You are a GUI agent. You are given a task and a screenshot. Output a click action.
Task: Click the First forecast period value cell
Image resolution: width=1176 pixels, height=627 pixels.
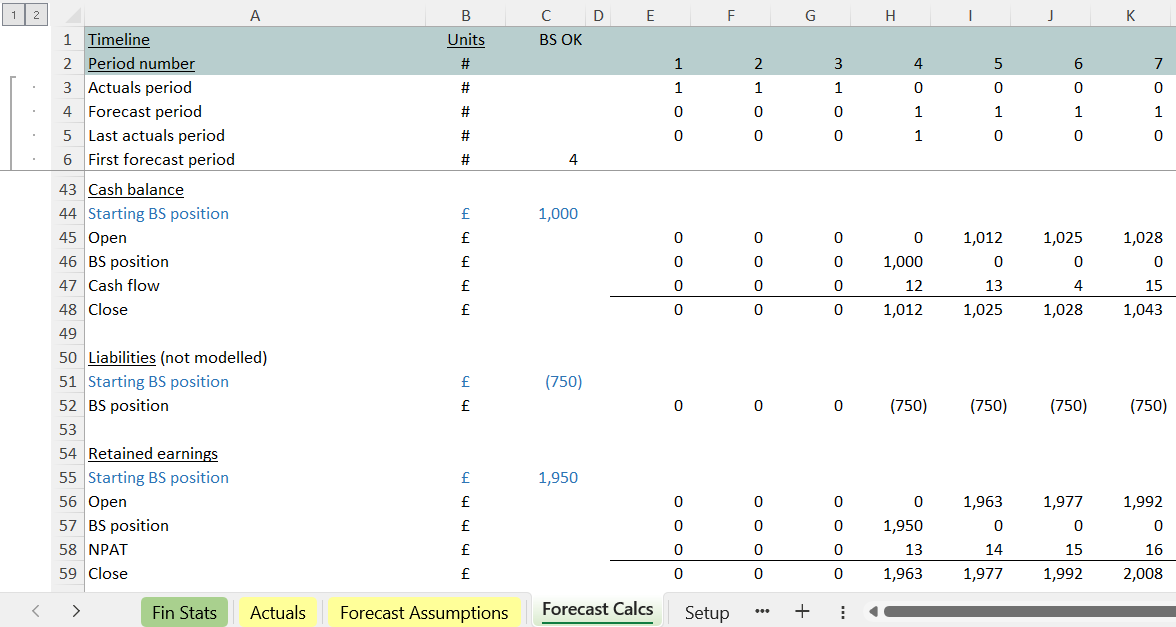pyautogui.click(x=546, y=160)
